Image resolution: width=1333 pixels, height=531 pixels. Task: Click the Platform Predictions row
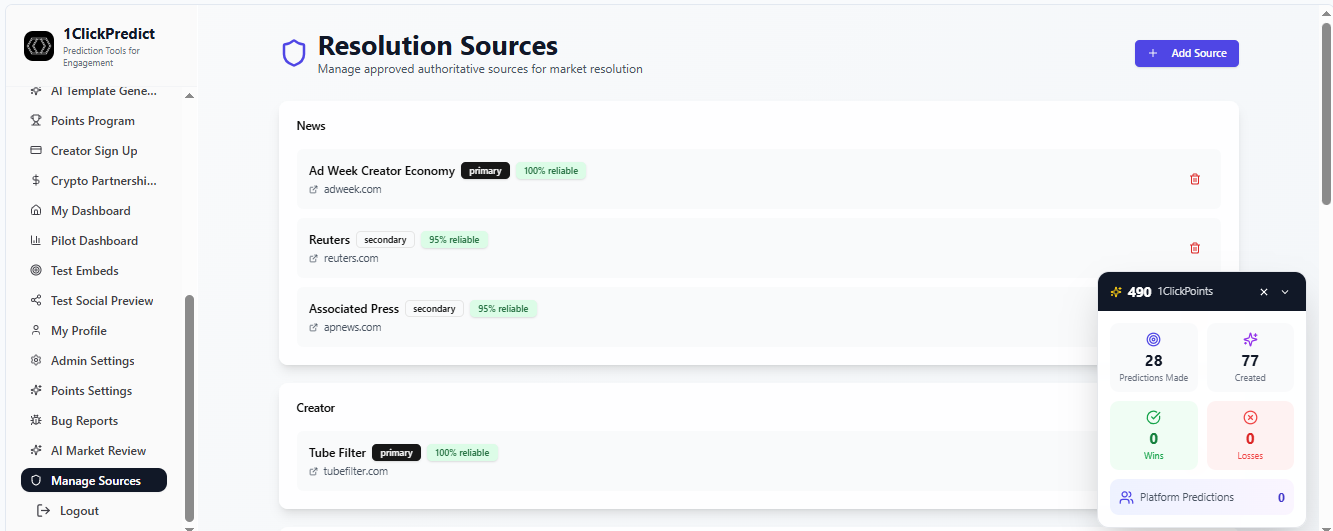(x=1202, y=497)
